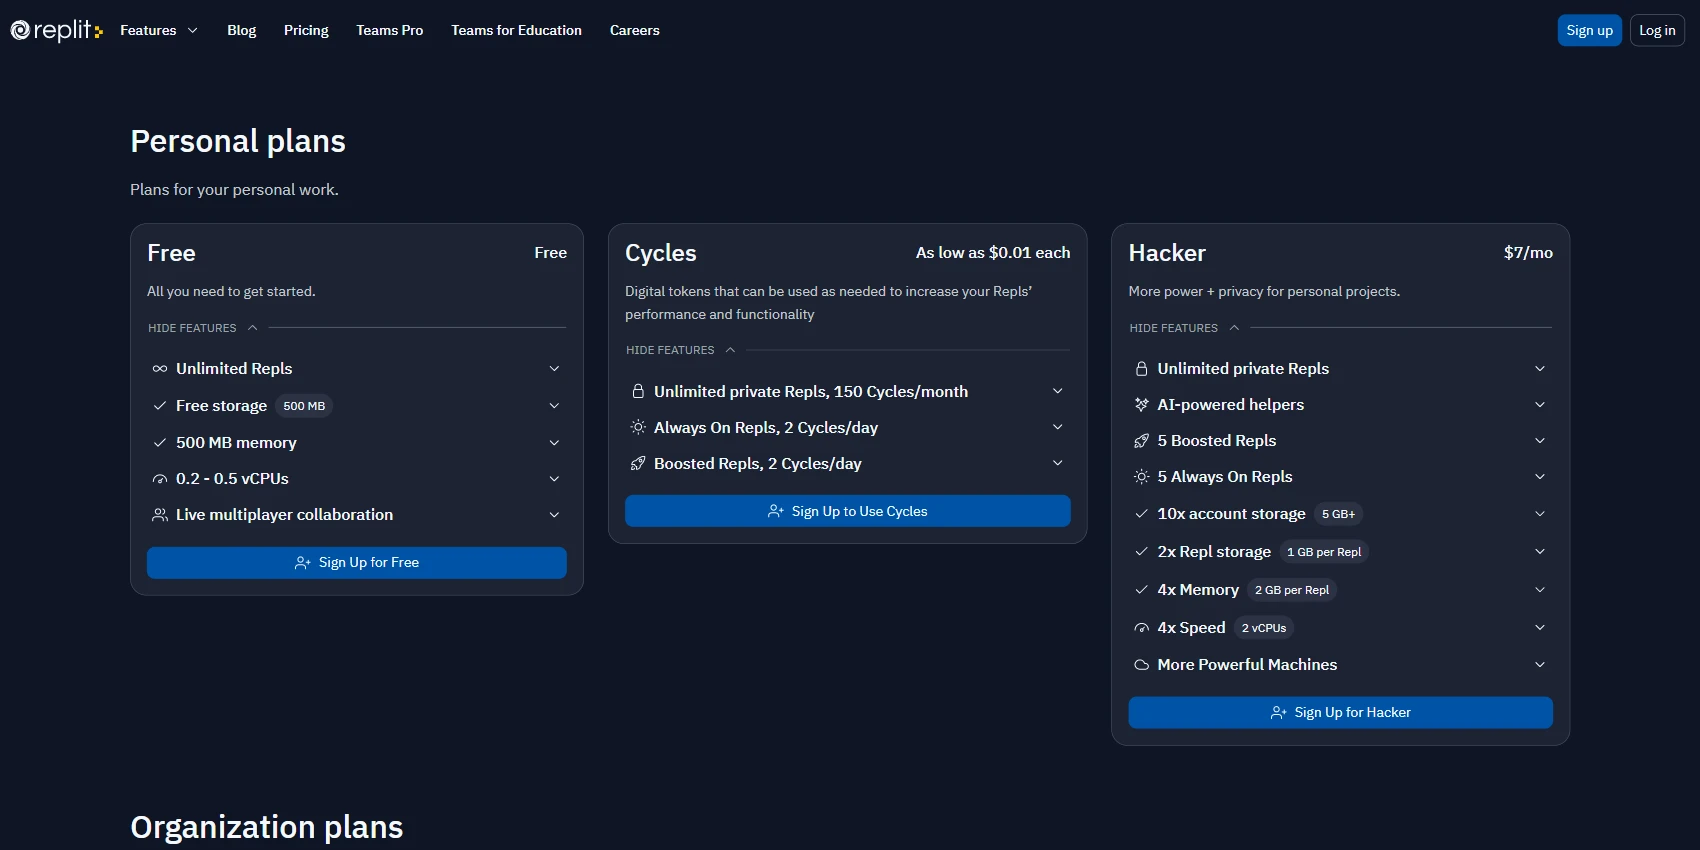Click the Sign up button in header
The image size is (1700, 850).
(x=1590, y=30)
